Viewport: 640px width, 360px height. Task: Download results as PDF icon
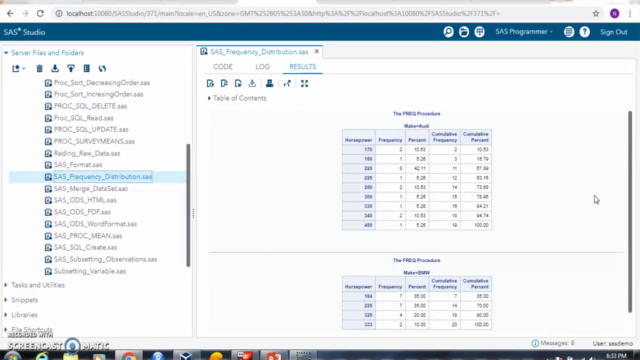(x=224, y=84)
